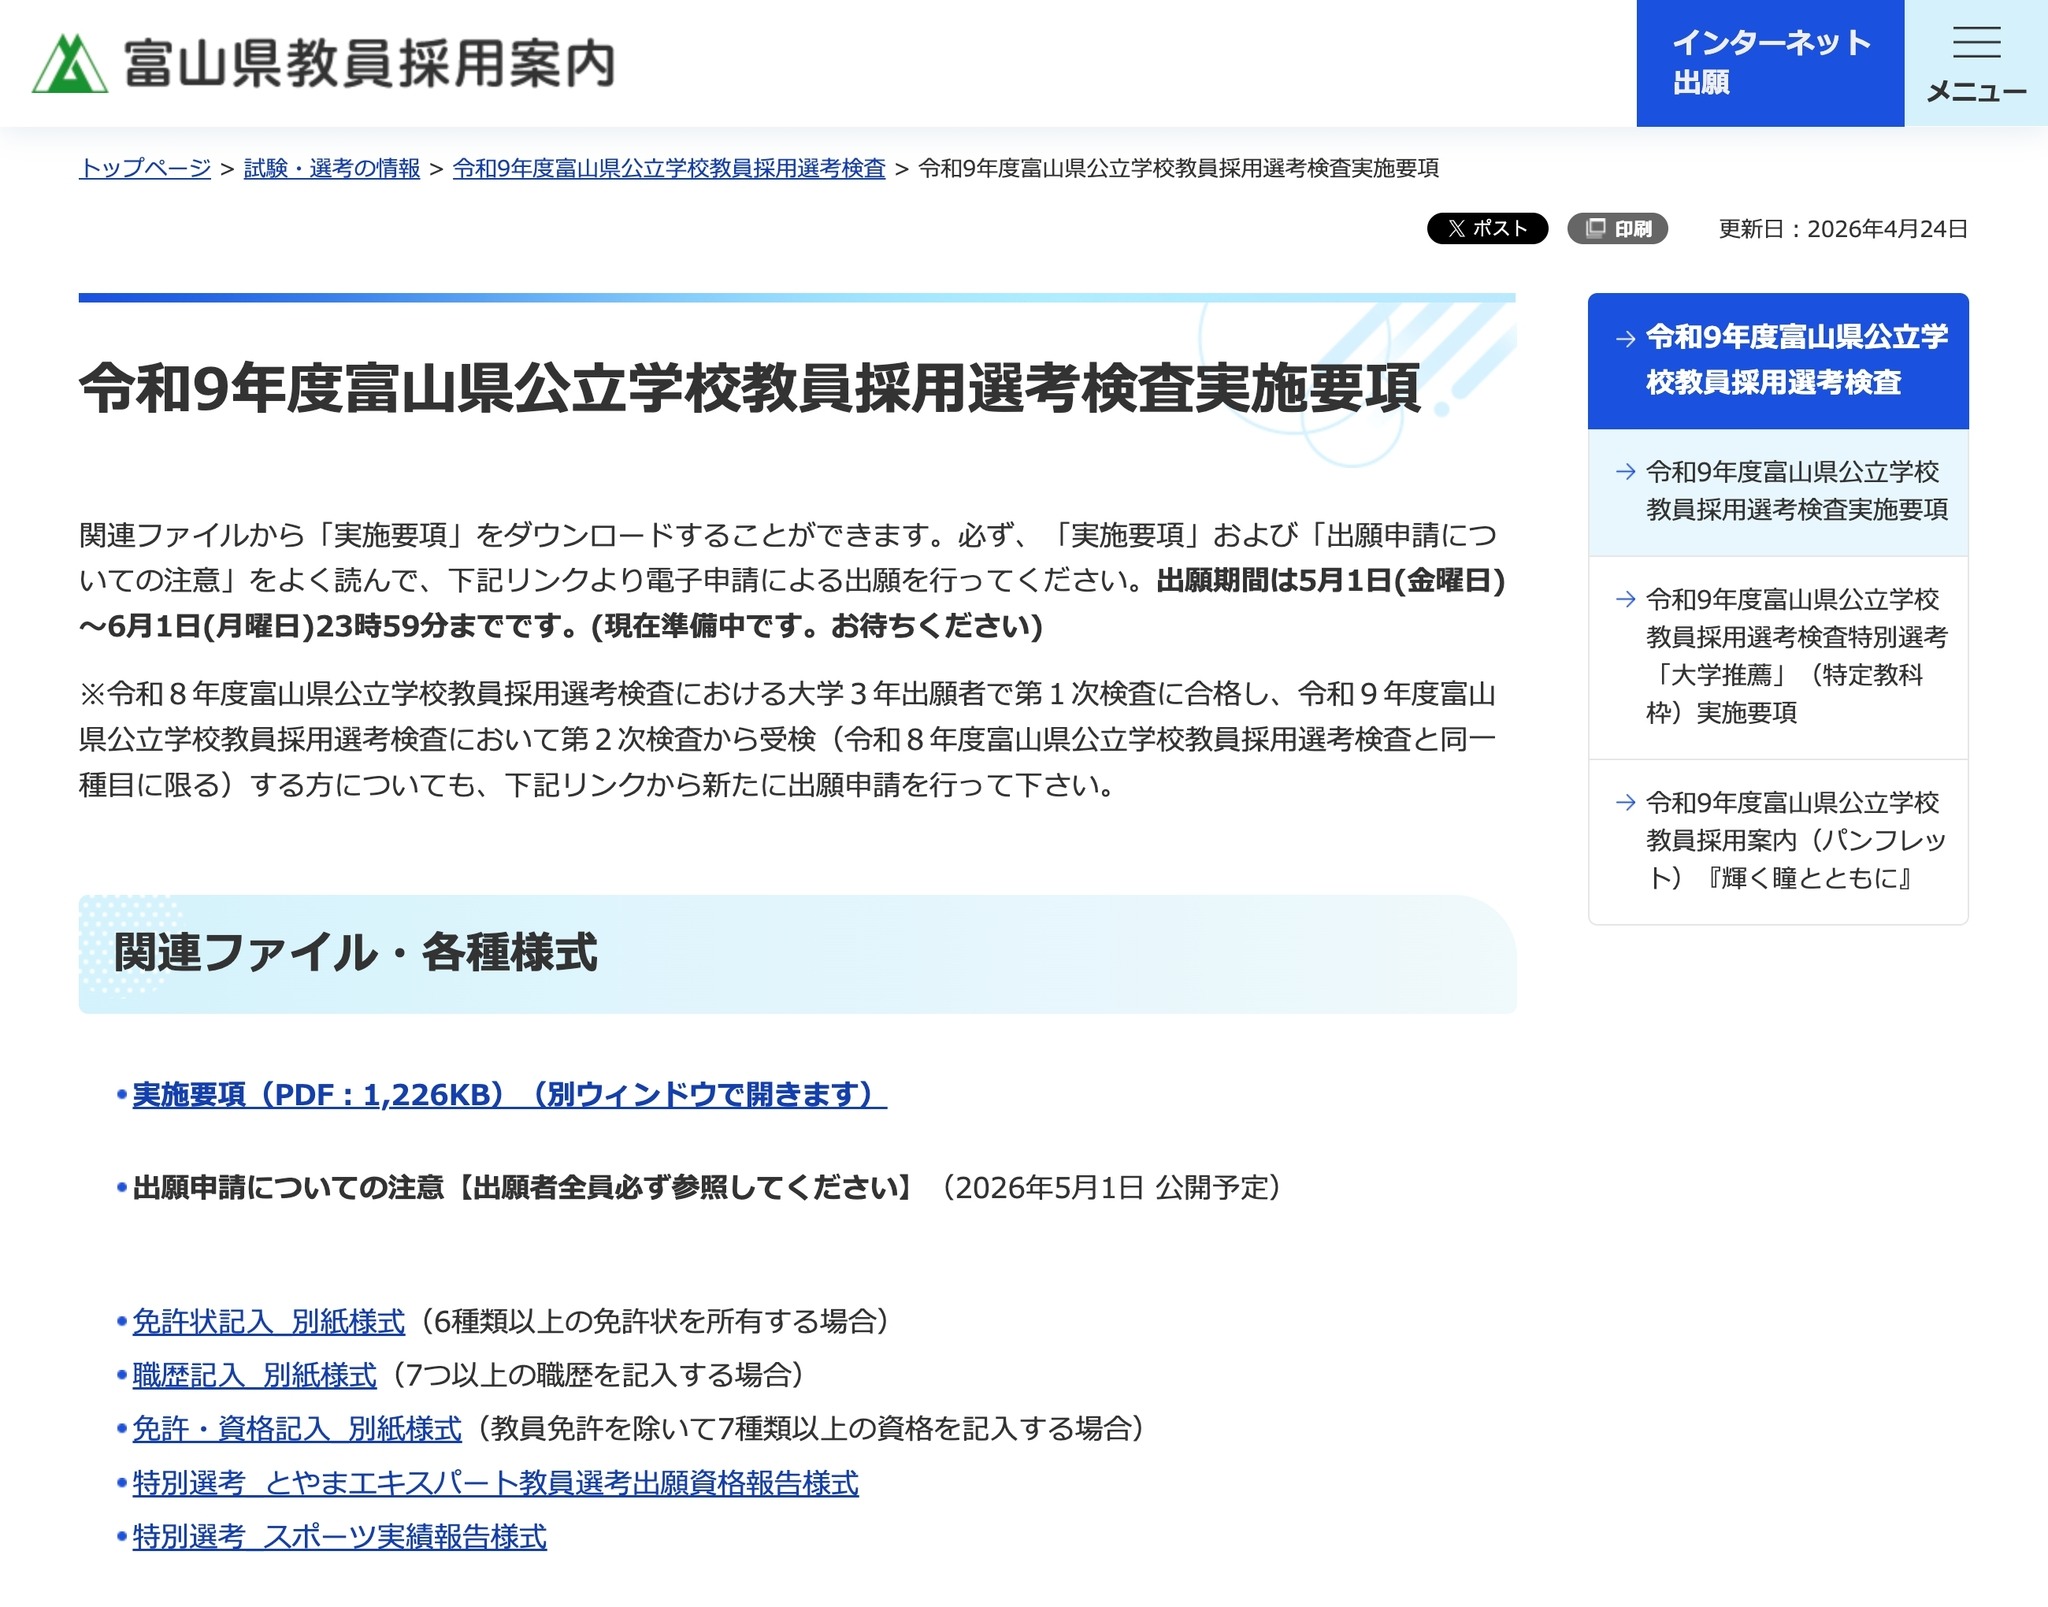Click the 印刷 print button
Viewport: 2048px width, 1607px height.
point(1617,228)
